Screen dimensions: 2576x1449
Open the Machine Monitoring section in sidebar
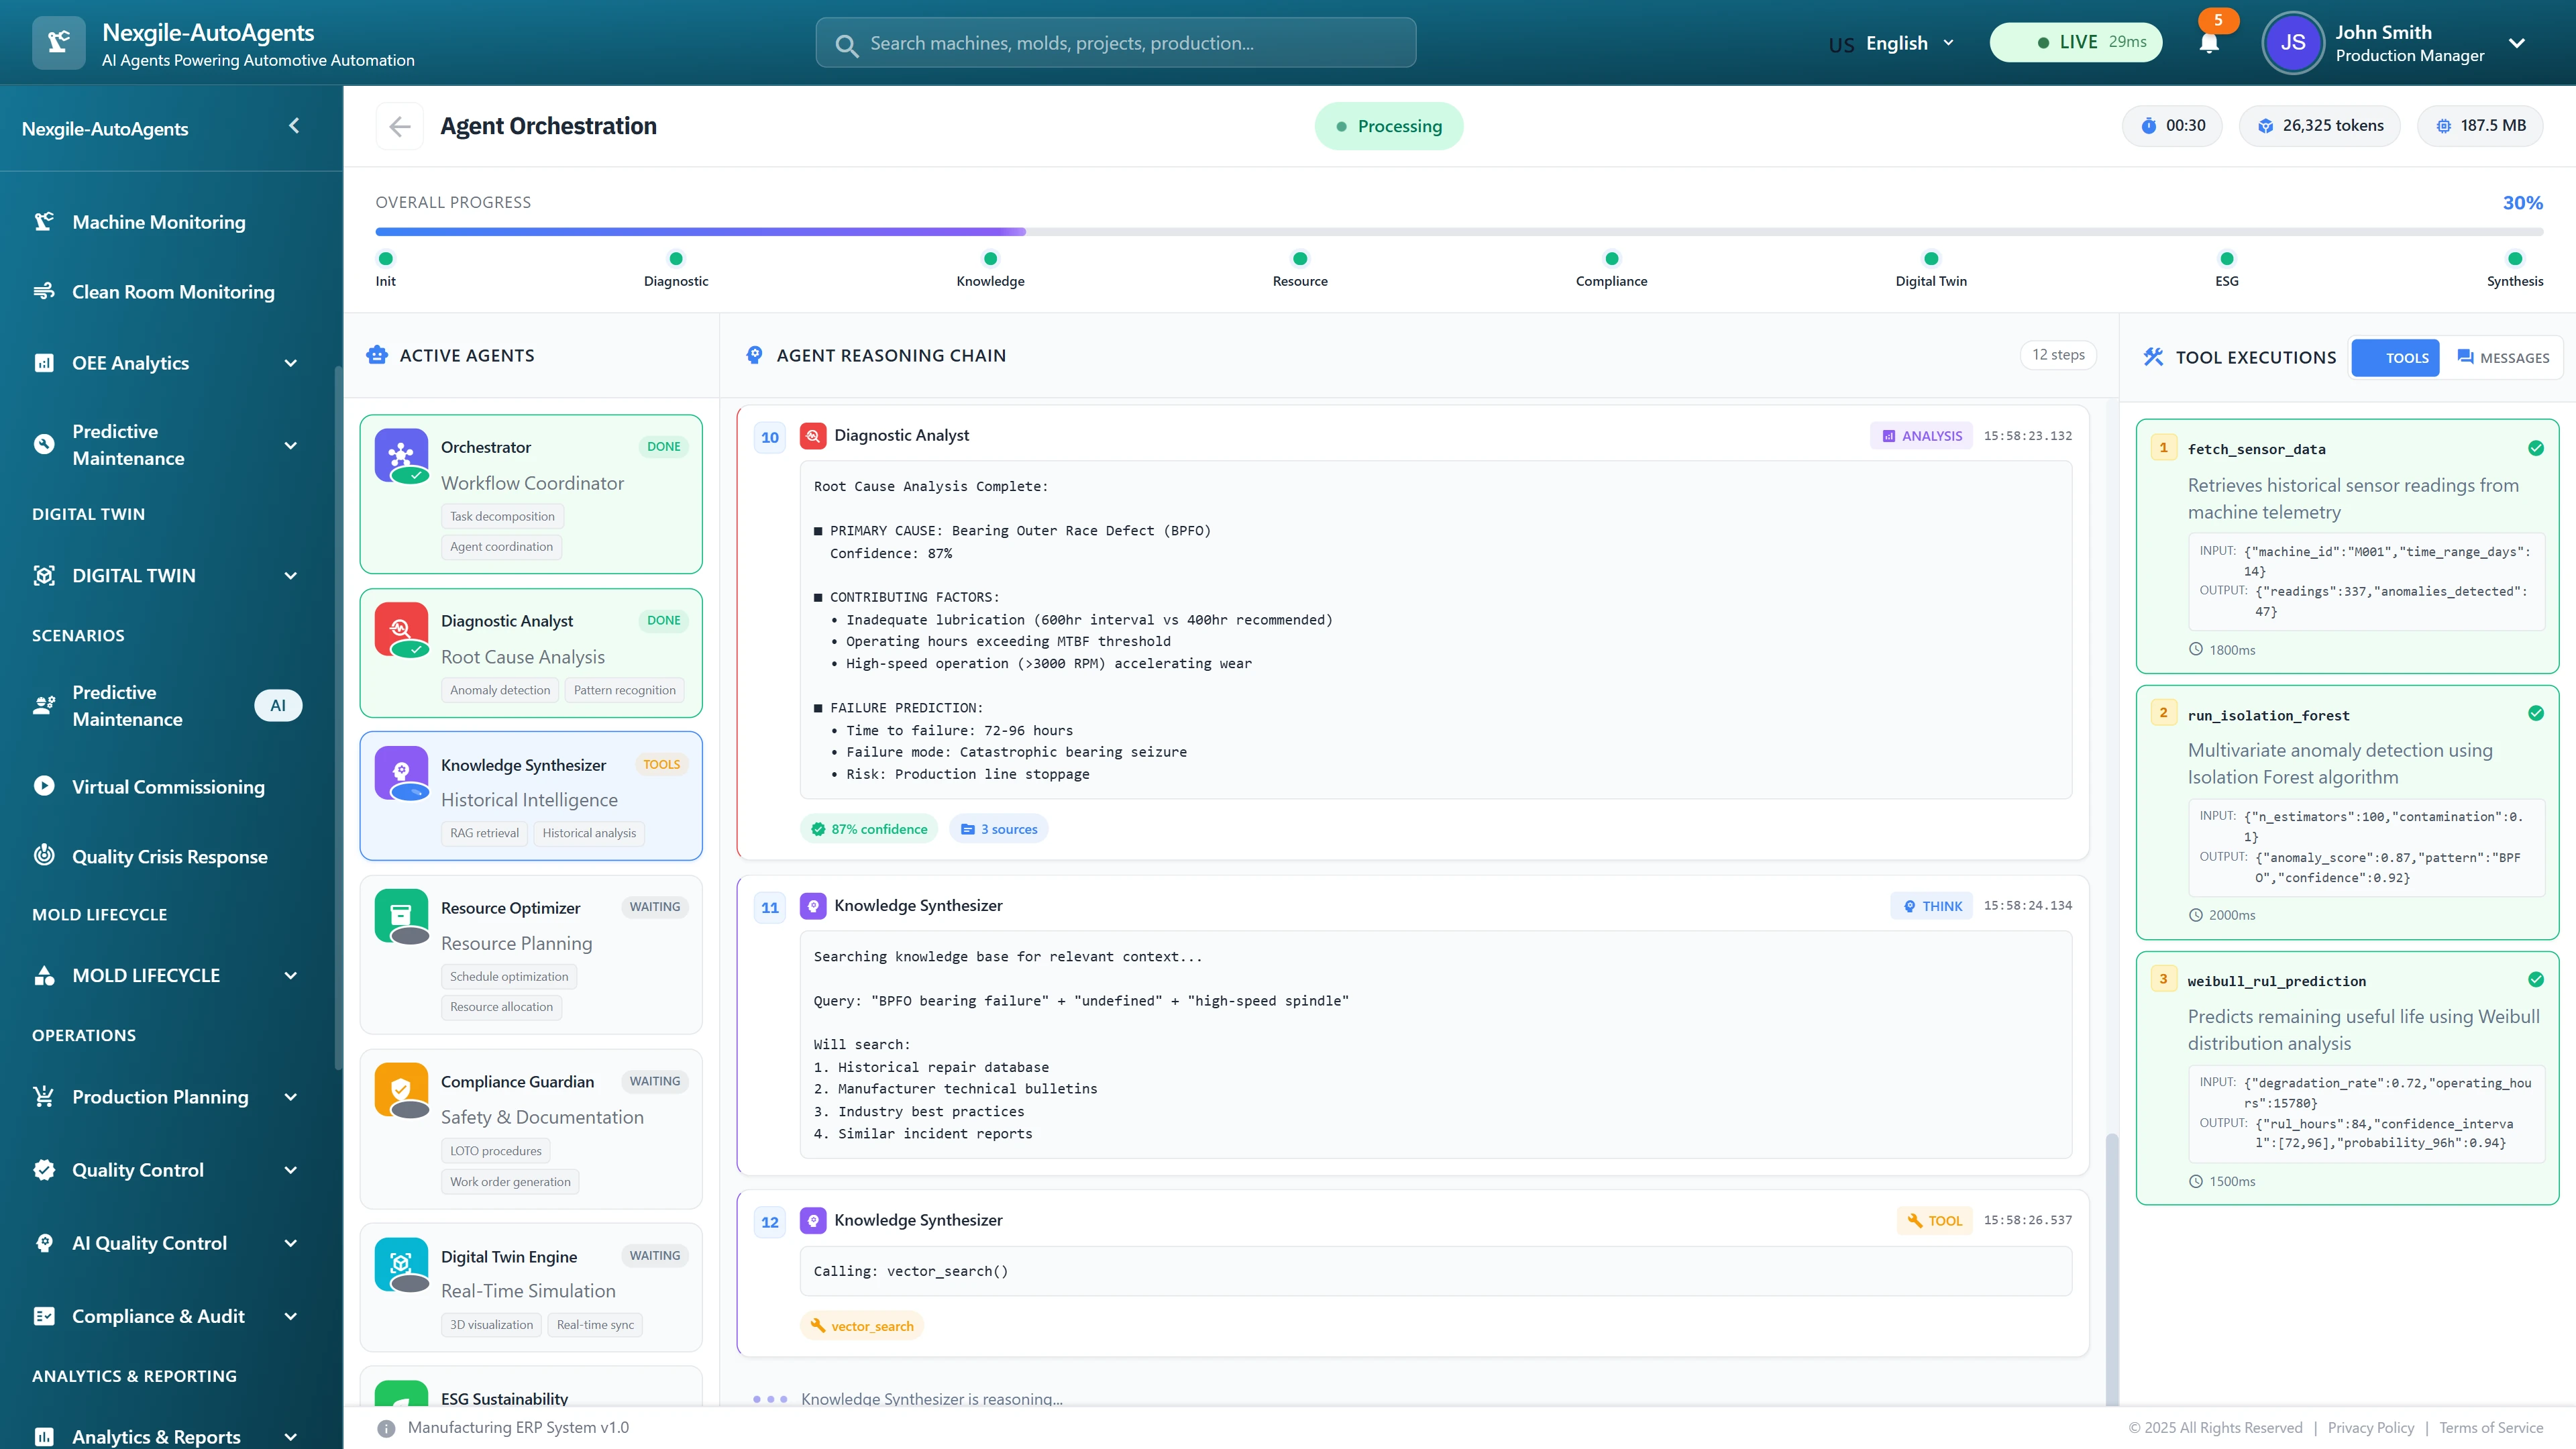coord(43,221)
